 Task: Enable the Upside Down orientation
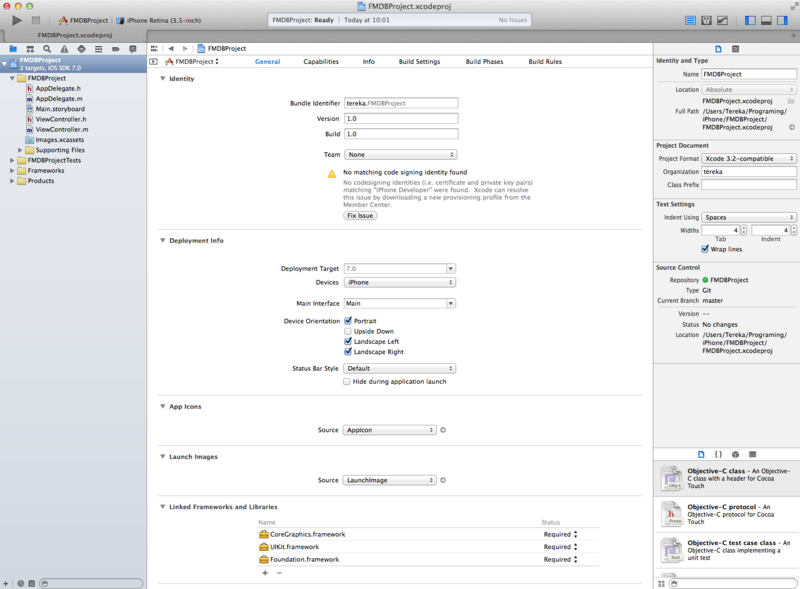(x=348, y=331)
